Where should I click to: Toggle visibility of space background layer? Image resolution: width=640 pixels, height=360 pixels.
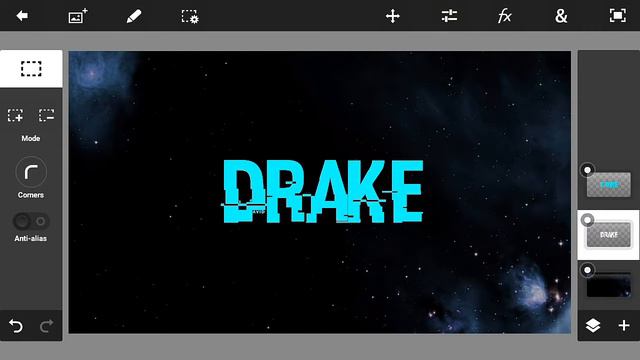pos(587,270)
